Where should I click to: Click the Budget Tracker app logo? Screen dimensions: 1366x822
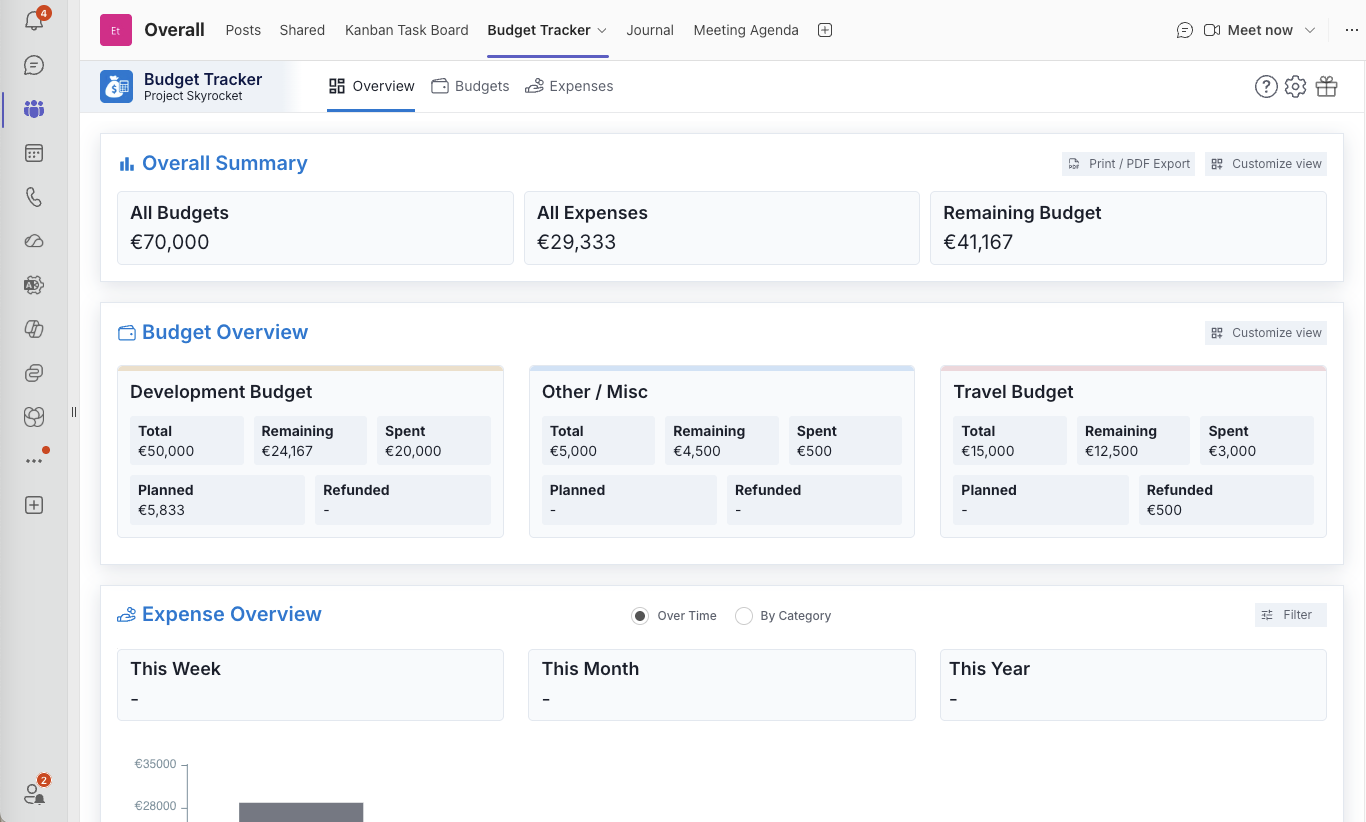coord(117,87)
